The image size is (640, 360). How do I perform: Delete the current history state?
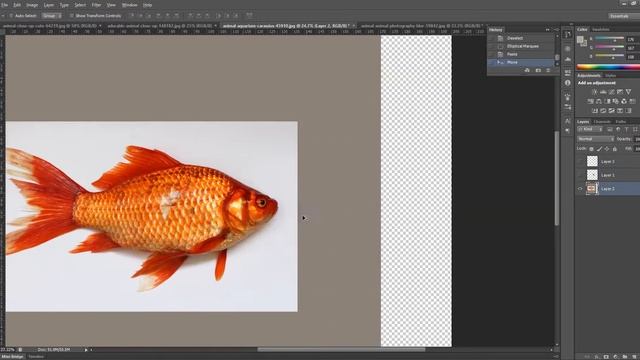[548, 70]
